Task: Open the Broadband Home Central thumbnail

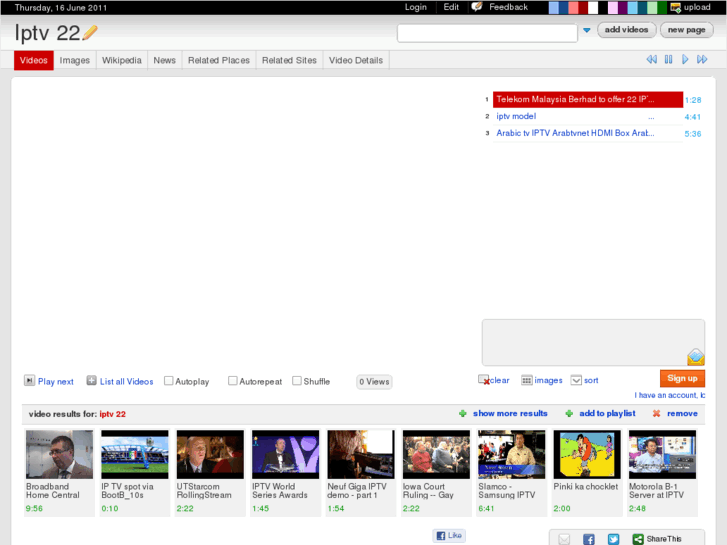Action: [59, 454]
